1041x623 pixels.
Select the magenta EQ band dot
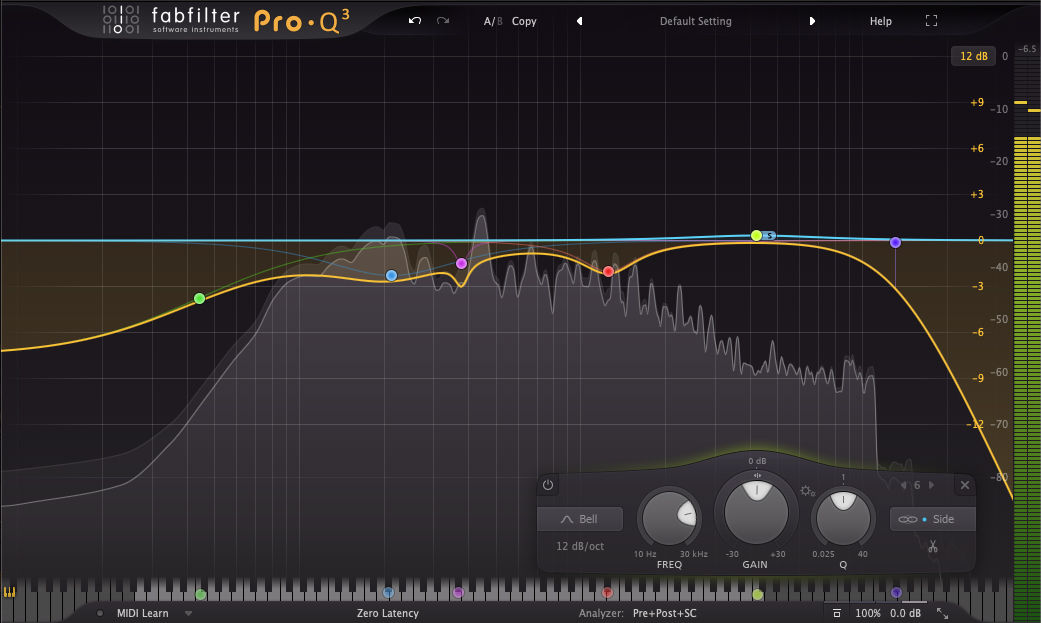coord(461,264)
